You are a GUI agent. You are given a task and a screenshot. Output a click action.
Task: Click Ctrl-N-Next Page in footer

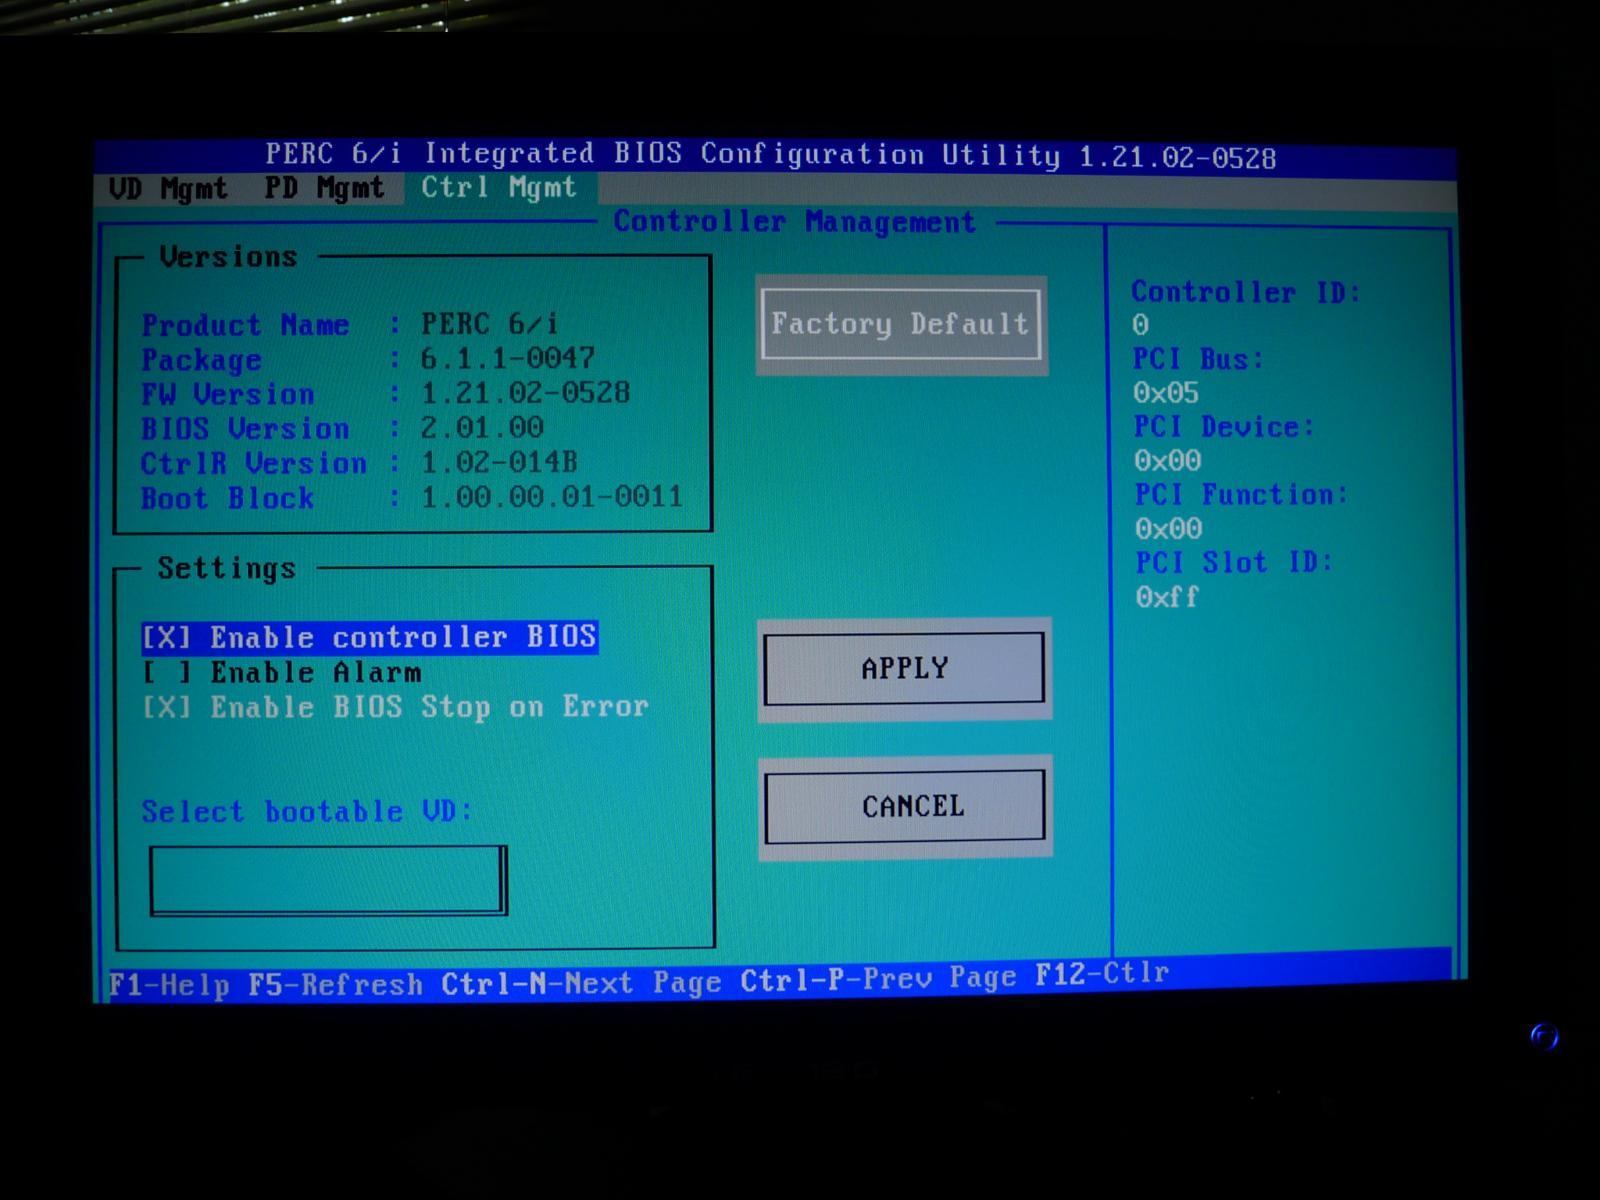coord(582,982)
